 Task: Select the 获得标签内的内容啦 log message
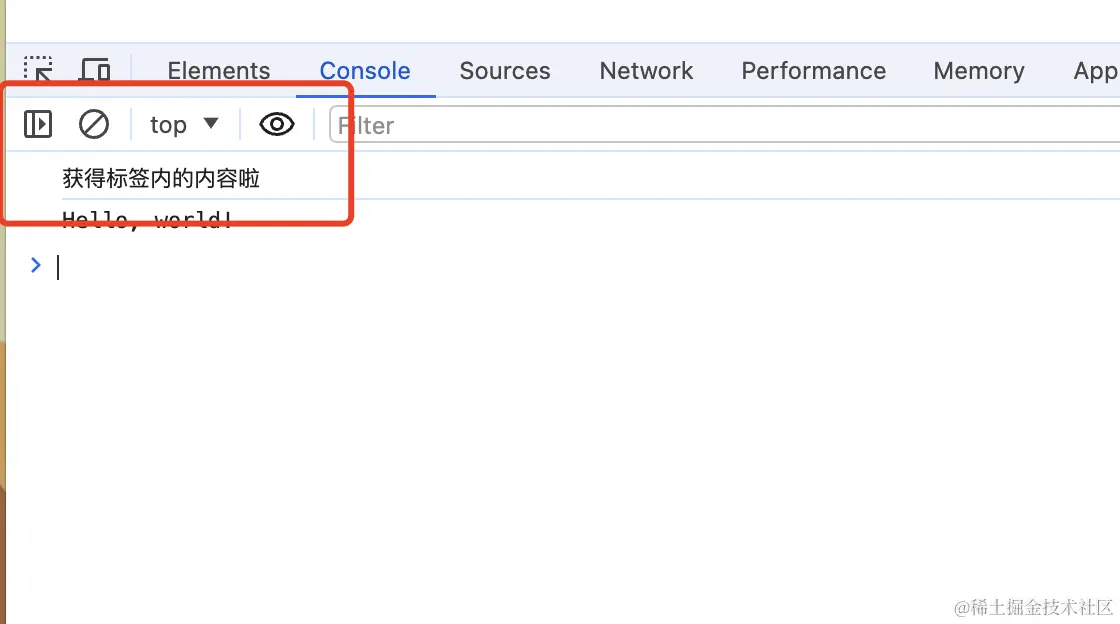pyautogui.click(x=161, y=179)
